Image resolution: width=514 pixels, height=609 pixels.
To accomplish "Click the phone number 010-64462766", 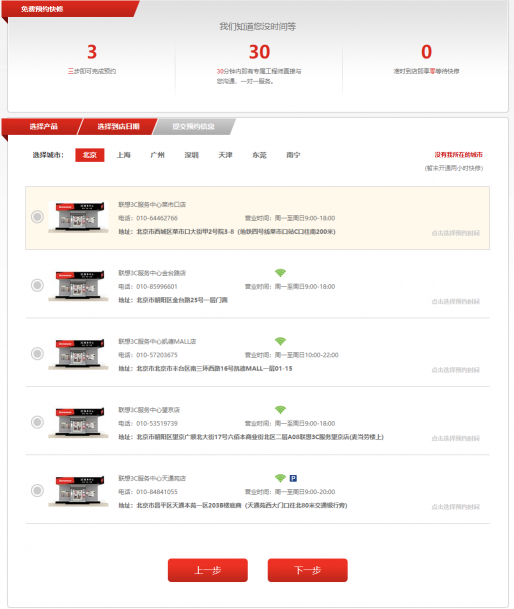I will (157, 218).
